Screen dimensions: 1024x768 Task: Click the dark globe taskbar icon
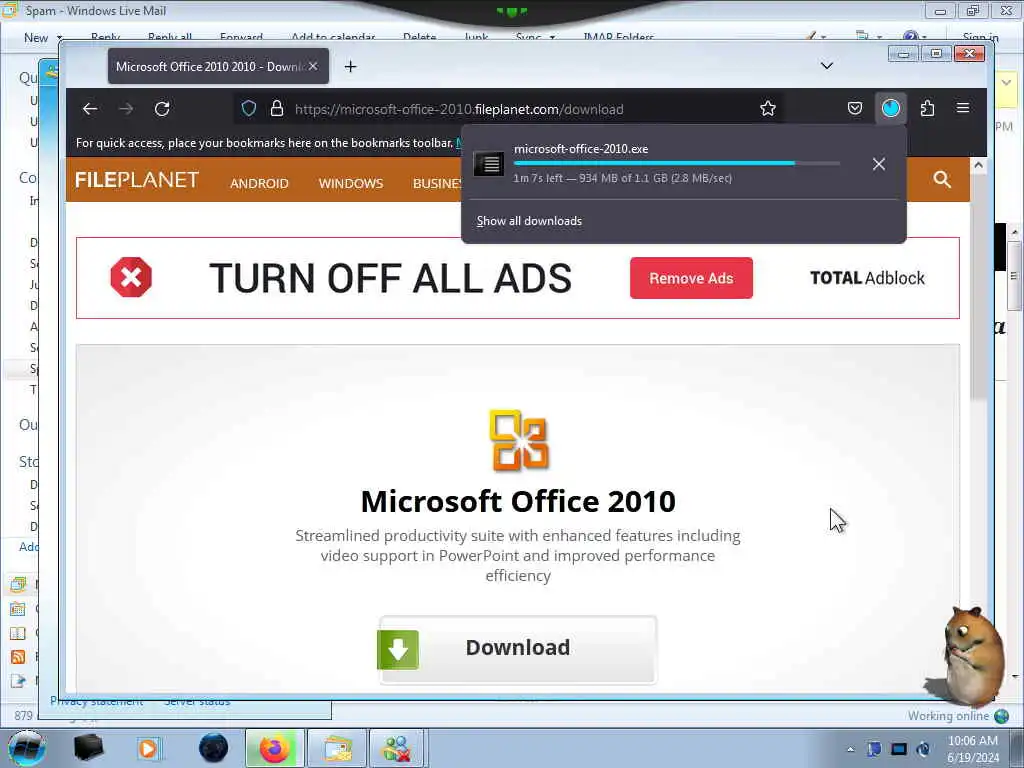click(x=213, y=748)
